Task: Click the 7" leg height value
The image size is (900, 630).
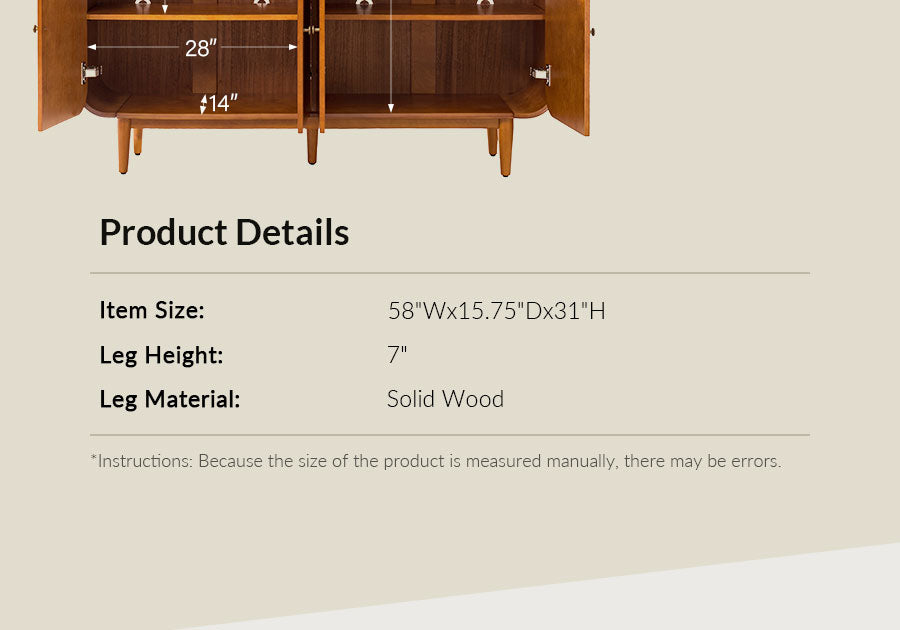Action: click(397, 355)
